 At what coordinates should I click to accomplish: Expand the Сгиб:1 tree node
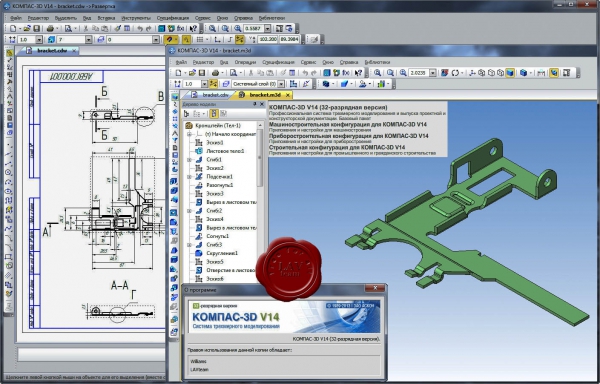[189, 159]
